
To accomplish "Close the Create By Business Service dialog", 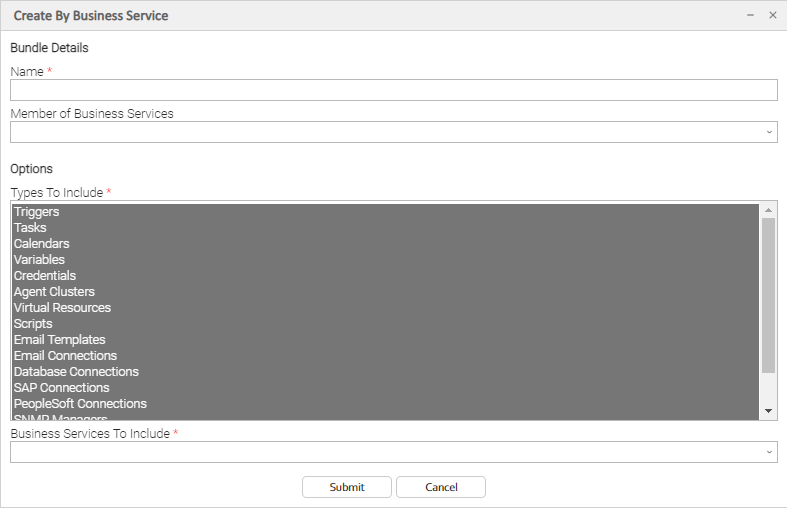I will [772, 15].
